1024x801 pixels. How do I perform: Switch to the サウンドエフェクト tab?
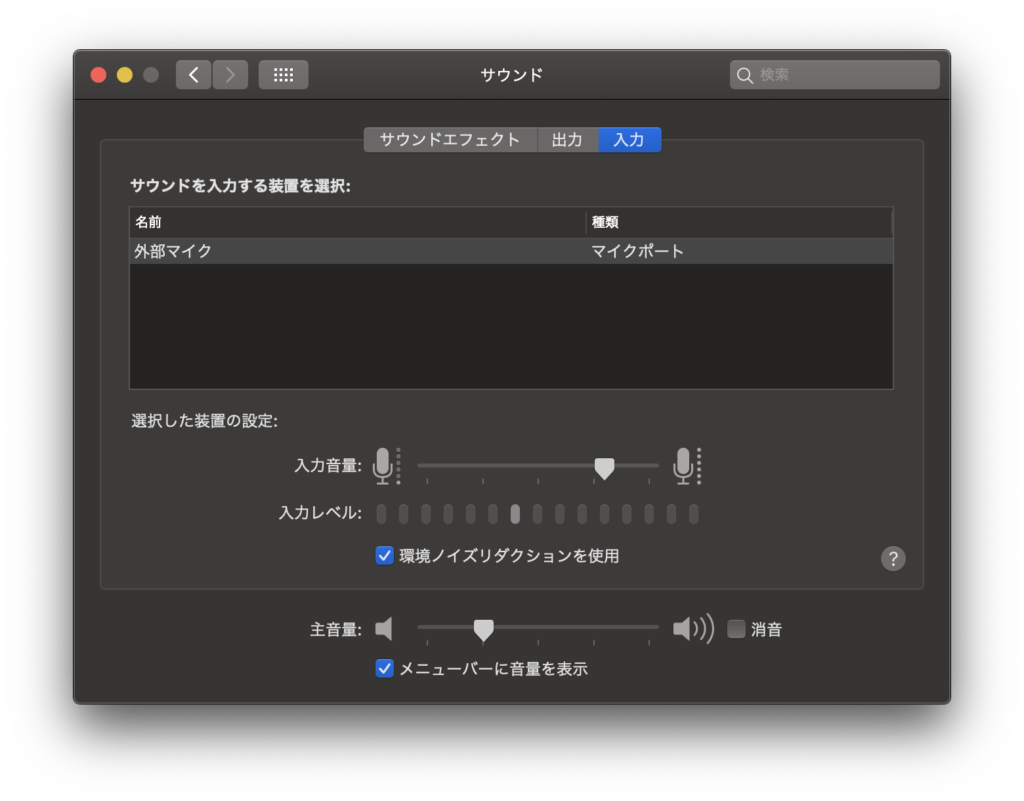coord(450,140)
